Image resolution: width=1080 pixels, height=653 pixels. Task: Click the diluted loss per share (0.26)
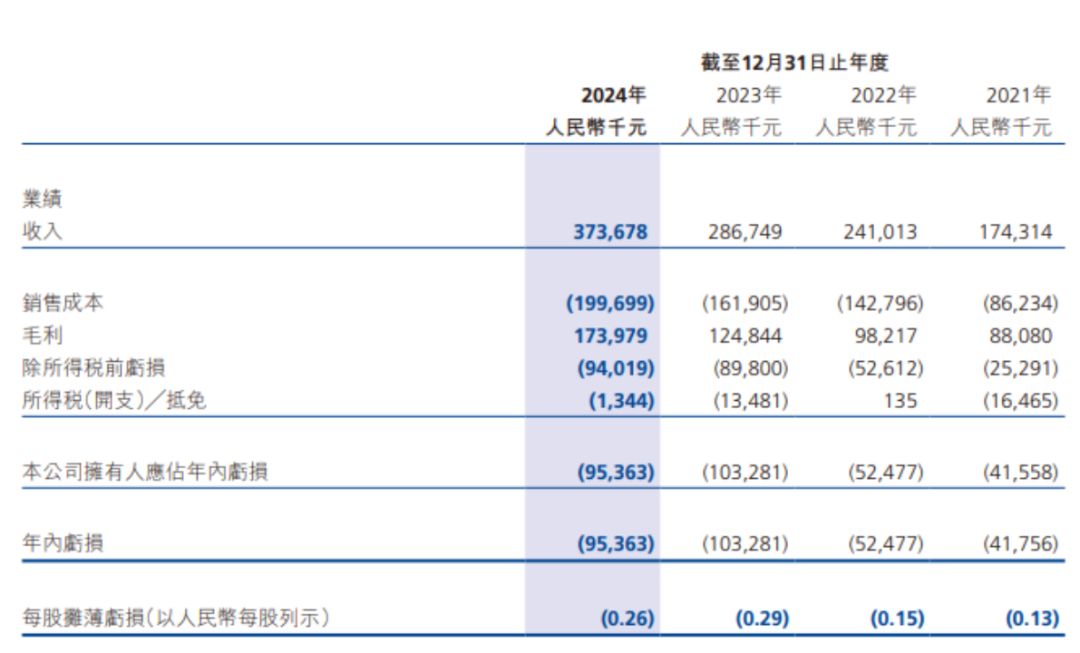tap(627, 619)
